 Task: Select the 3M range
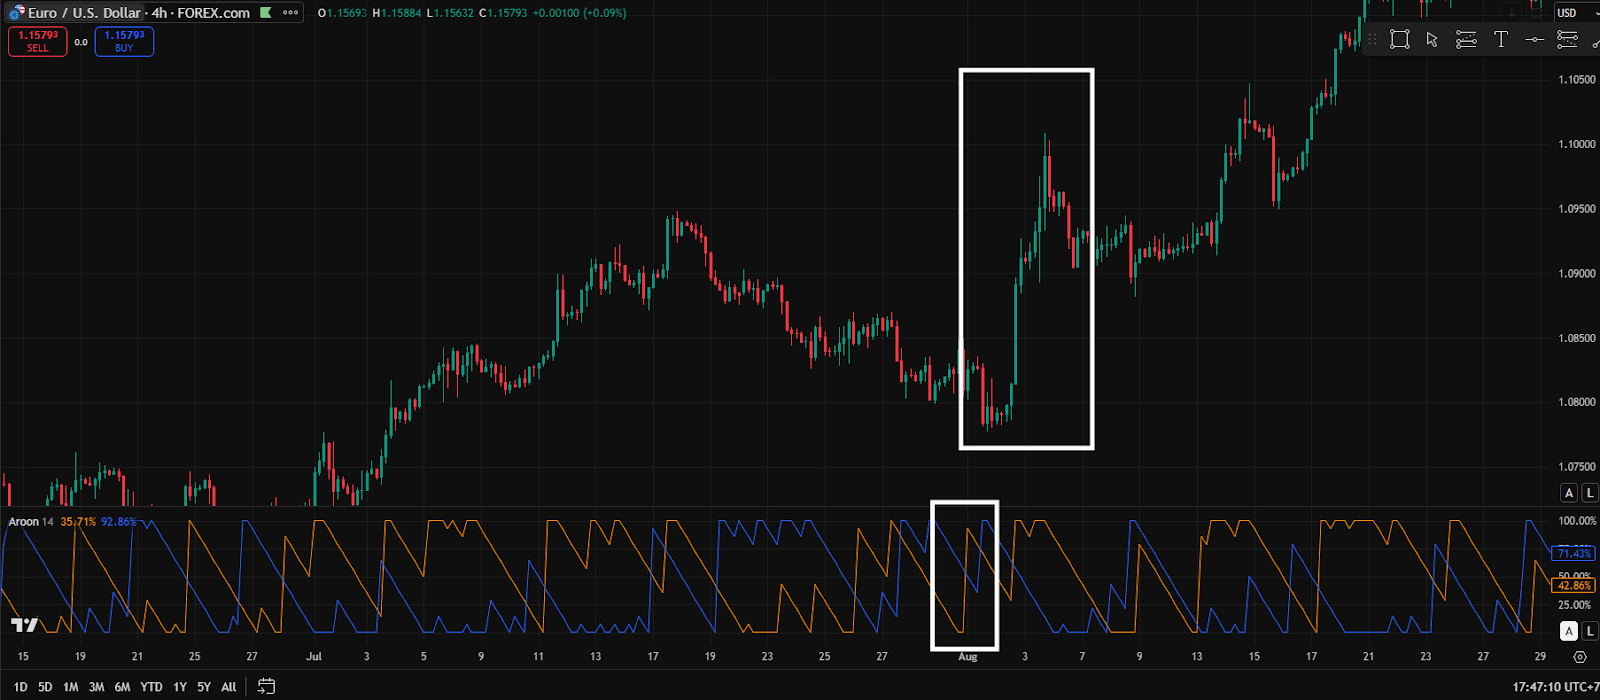[x=96, y=687]
